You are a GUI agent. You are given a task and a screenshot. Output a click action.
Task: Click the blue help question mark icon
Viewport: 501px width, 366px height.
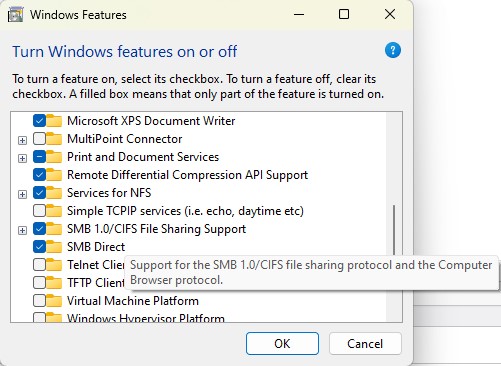tap(393, 50)
